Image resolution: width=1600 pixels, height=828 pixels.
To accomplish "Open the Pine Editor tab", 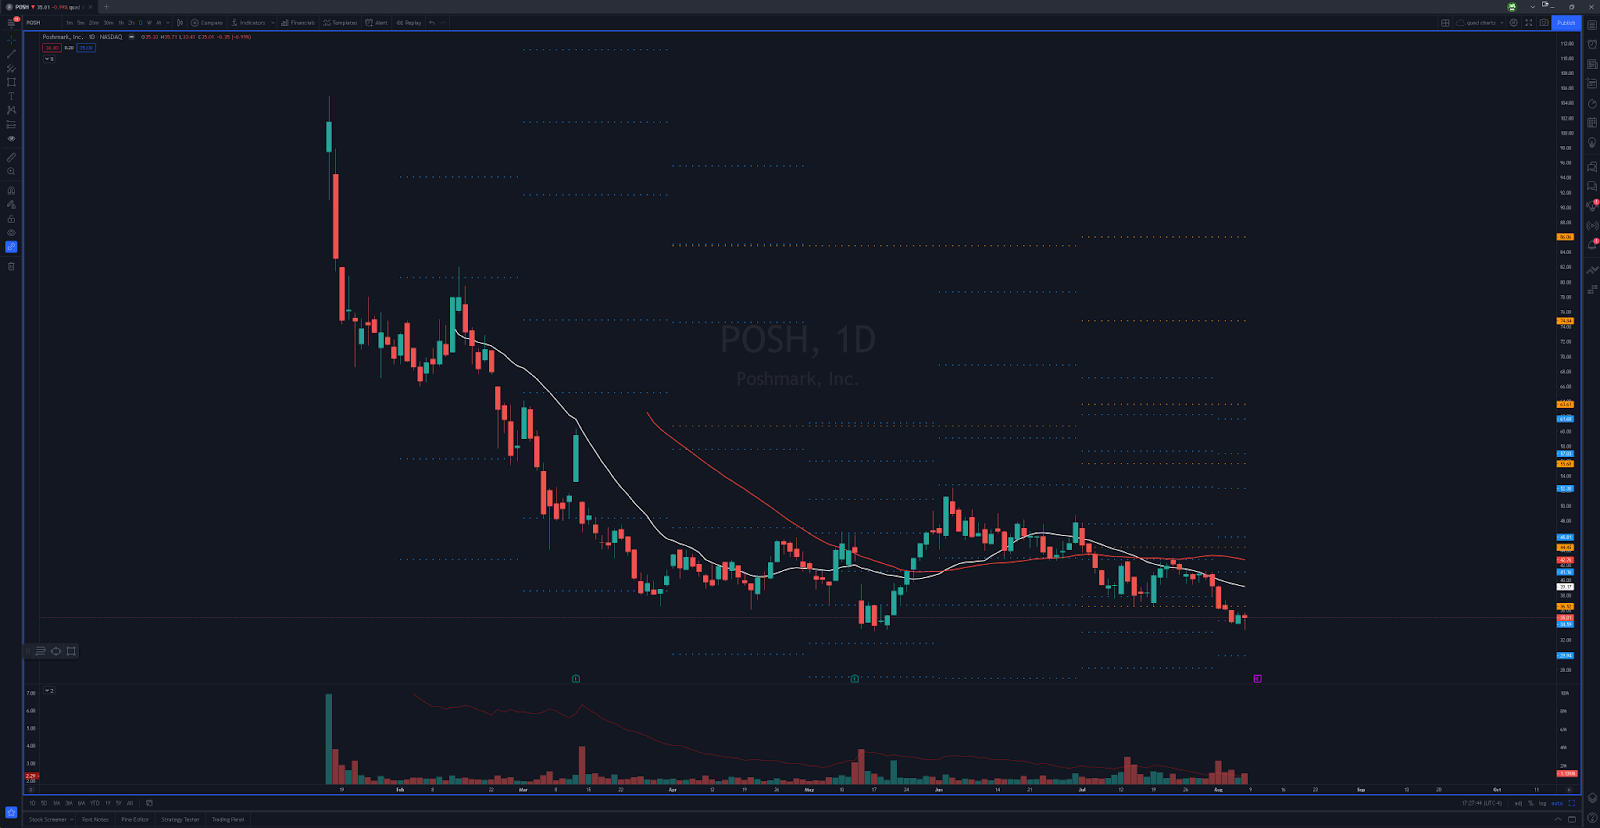I will click(135, 819).
